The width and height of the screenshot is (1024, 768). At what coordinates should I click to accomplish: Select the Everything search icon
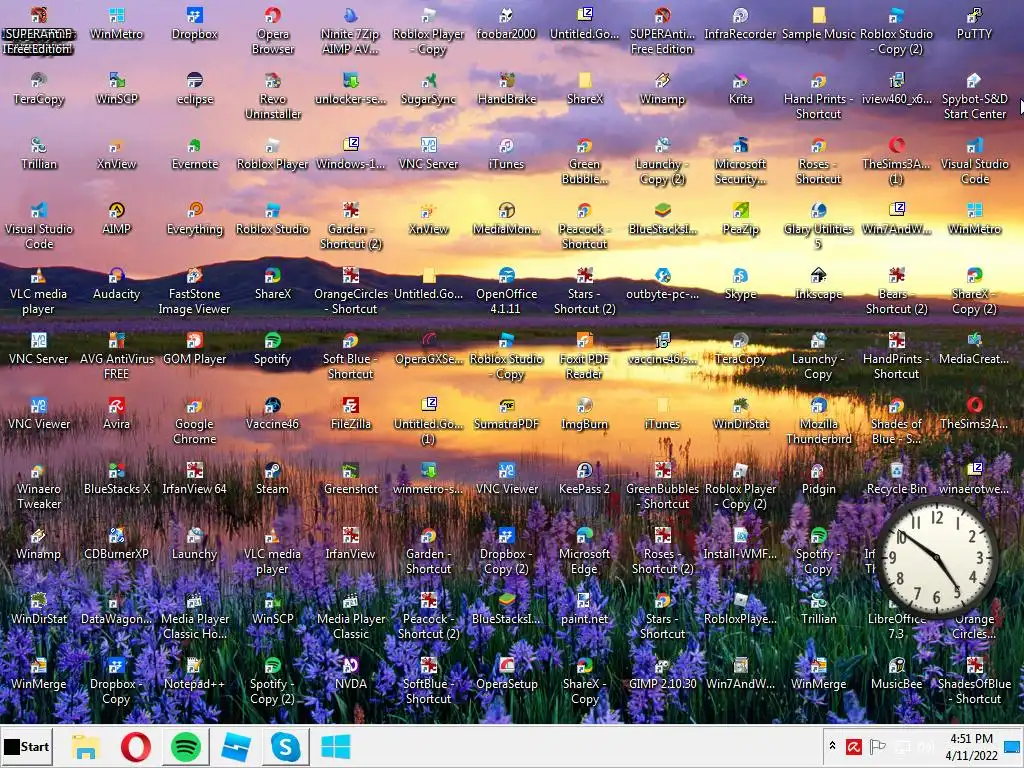(x=195, y=219)
